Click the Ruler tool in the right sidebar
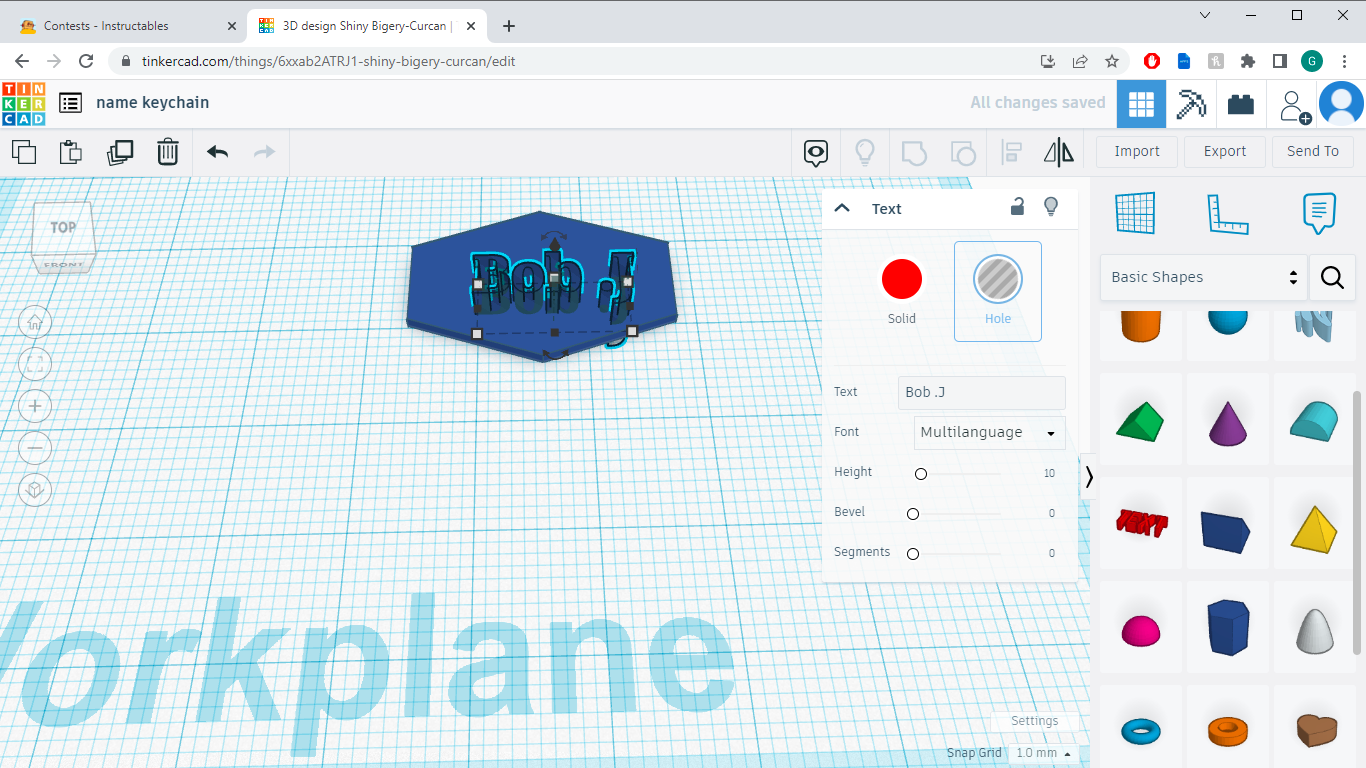This screenshot has height=768, width=1366. click(x=1228, y=213)
